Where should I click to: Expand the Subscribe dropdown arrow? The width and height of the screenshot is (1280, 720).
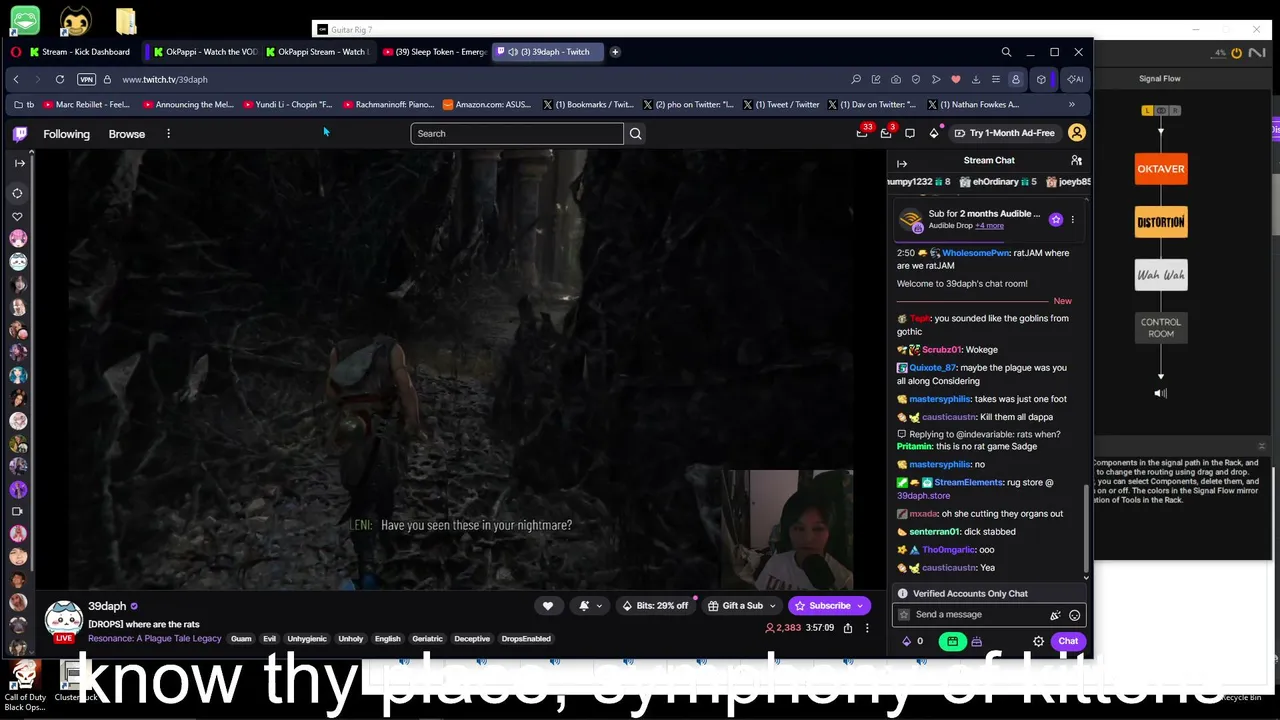[x=859, y=605]
